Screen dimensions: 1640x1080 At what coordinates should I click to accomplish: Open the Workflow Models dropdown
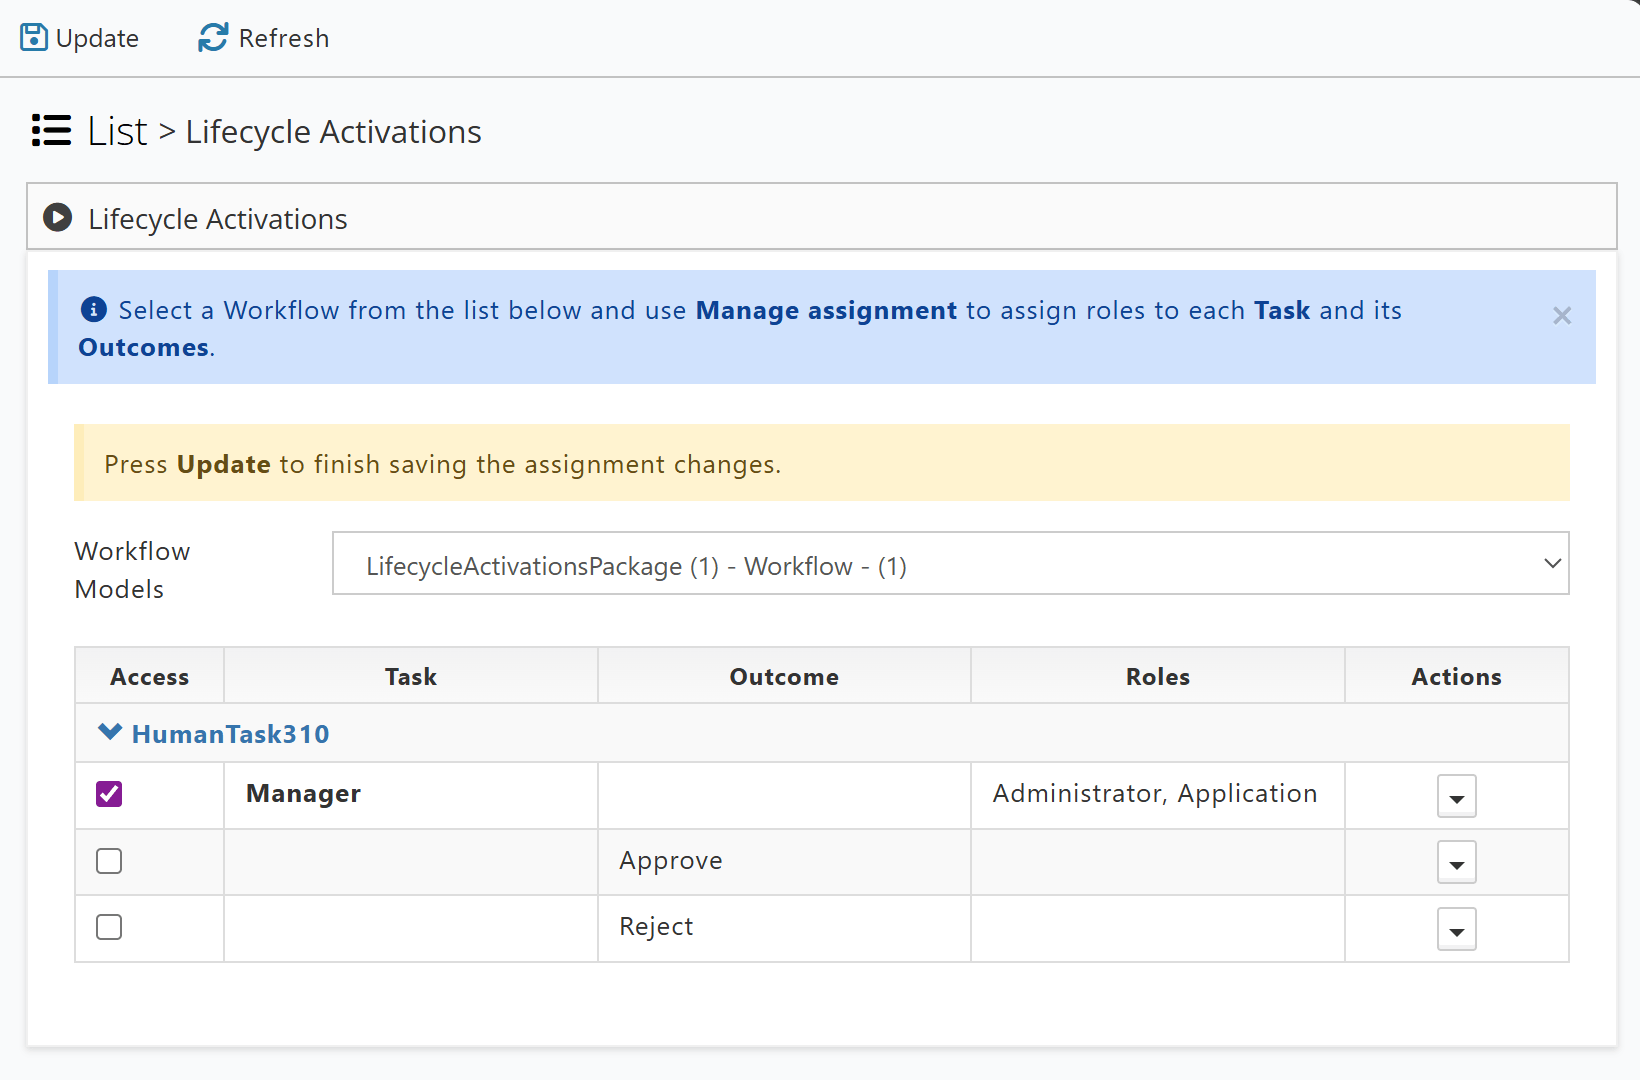pyautogui.click(x=950, y=564)
